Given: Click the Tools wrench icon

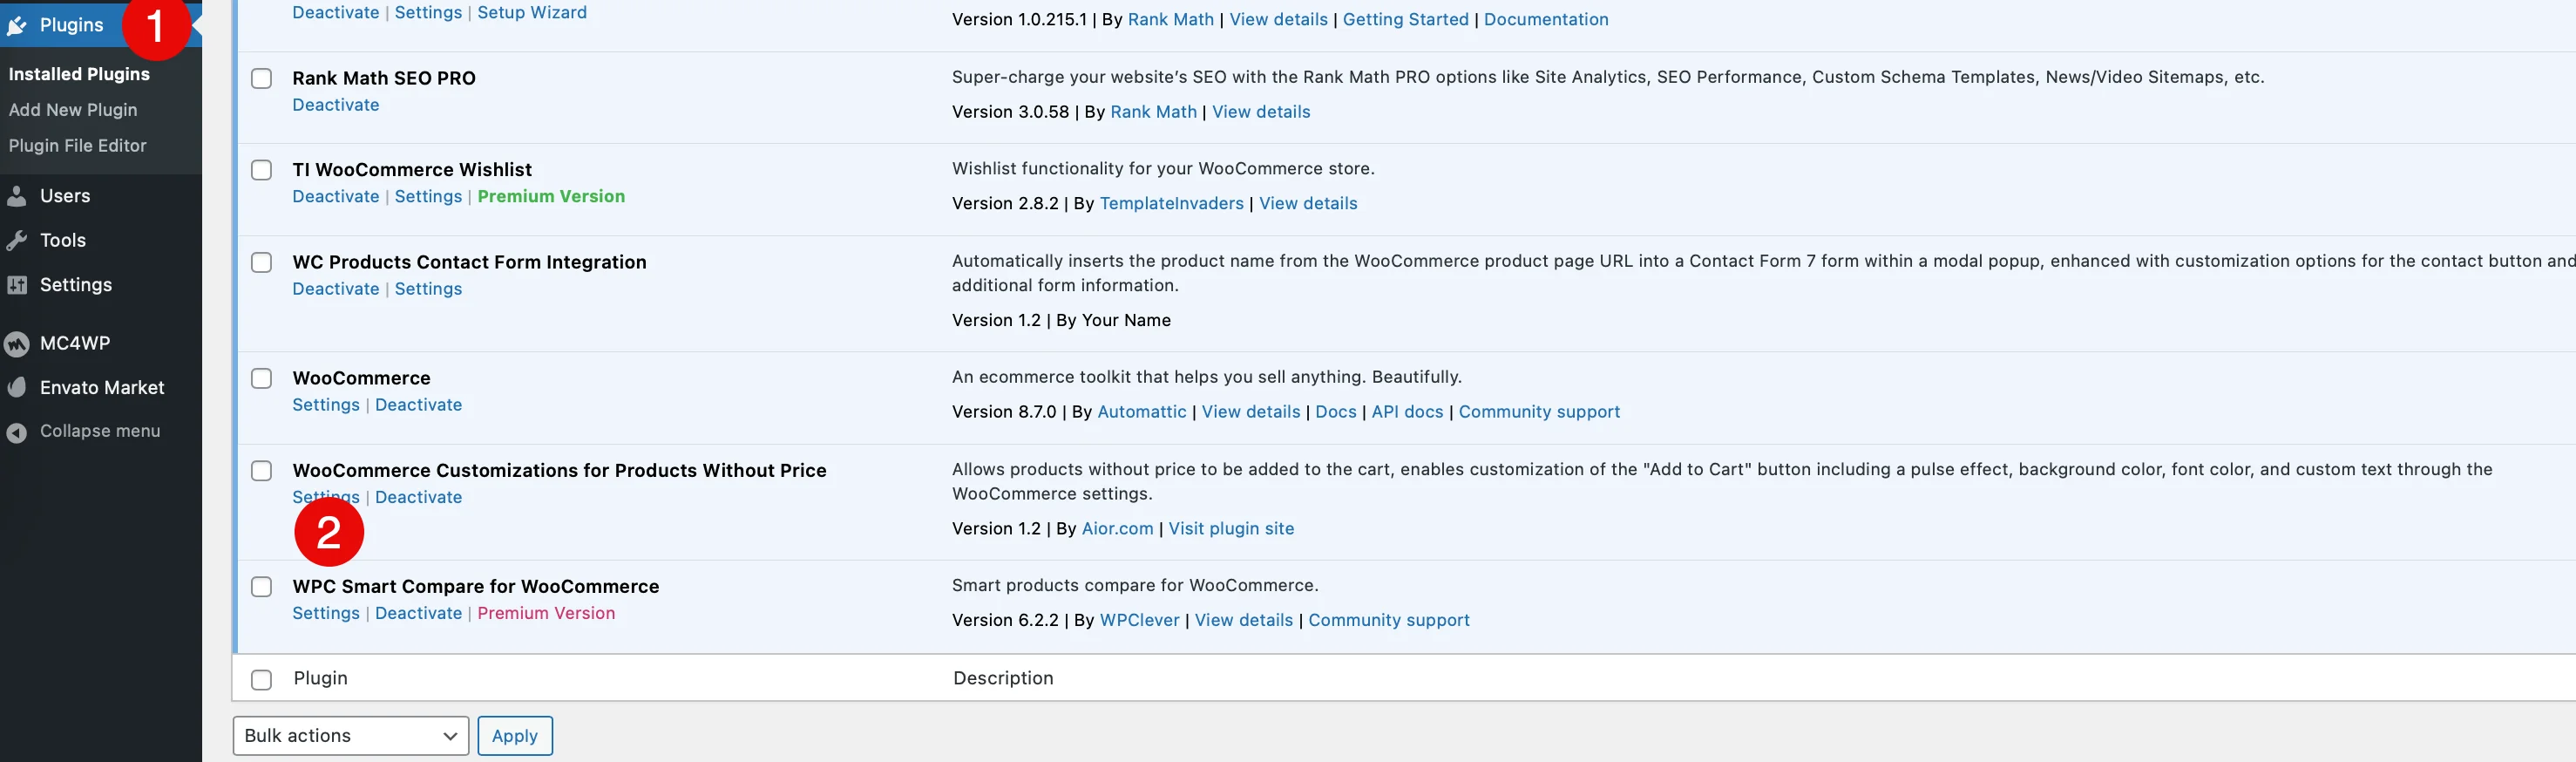Looking at the screenshot, I should click(x=16, y=241).
